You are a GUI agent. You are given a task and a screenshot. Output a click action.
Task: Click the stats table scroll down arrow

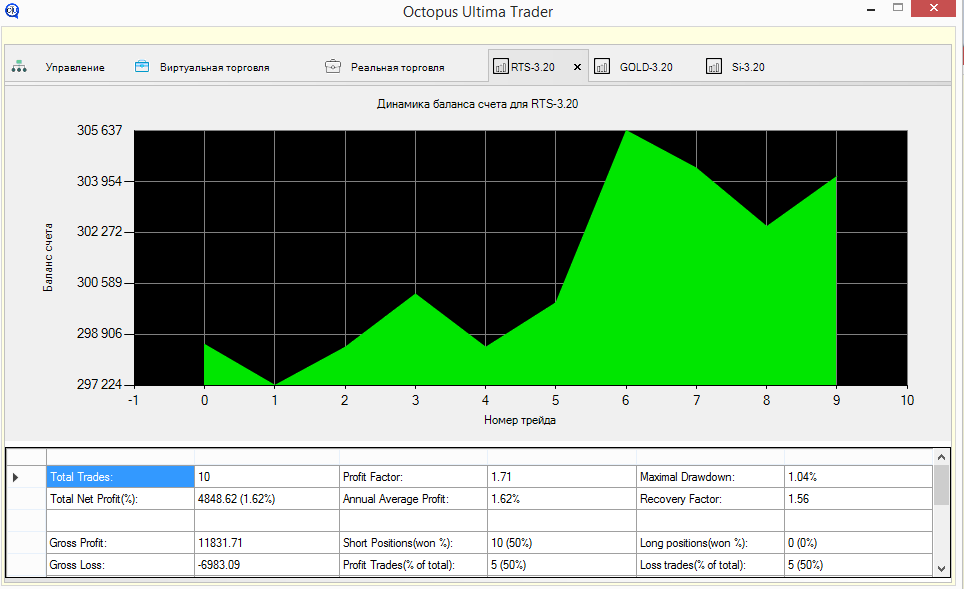pos(941,569)
